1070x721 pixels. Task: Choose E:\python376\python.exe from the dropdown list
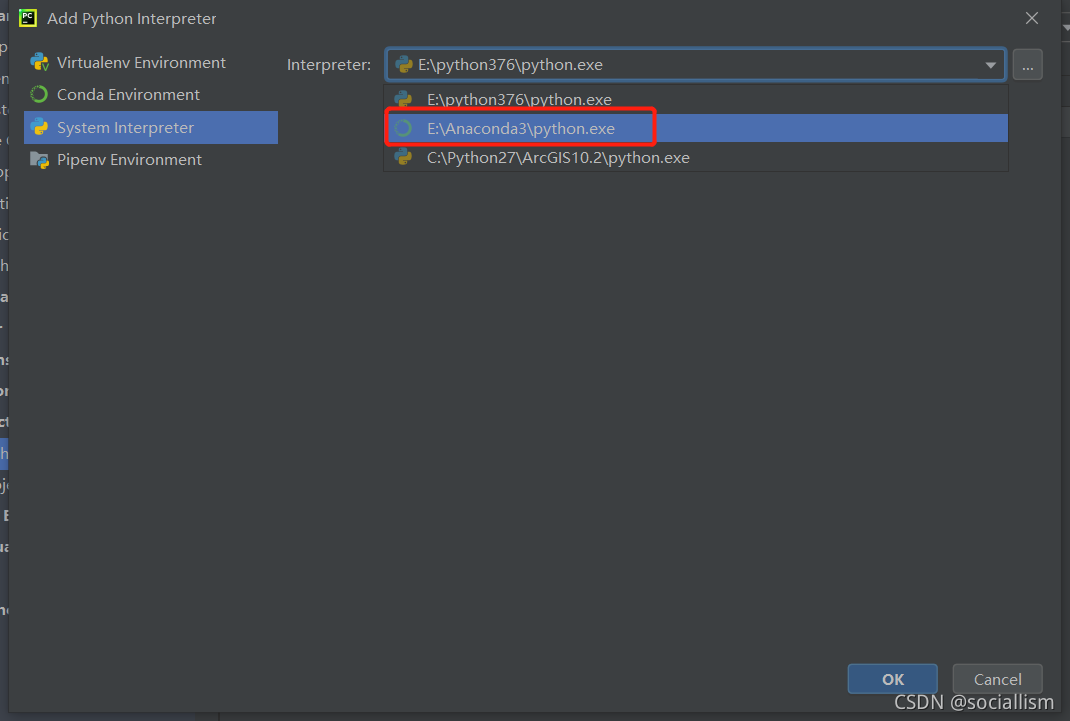696,100
